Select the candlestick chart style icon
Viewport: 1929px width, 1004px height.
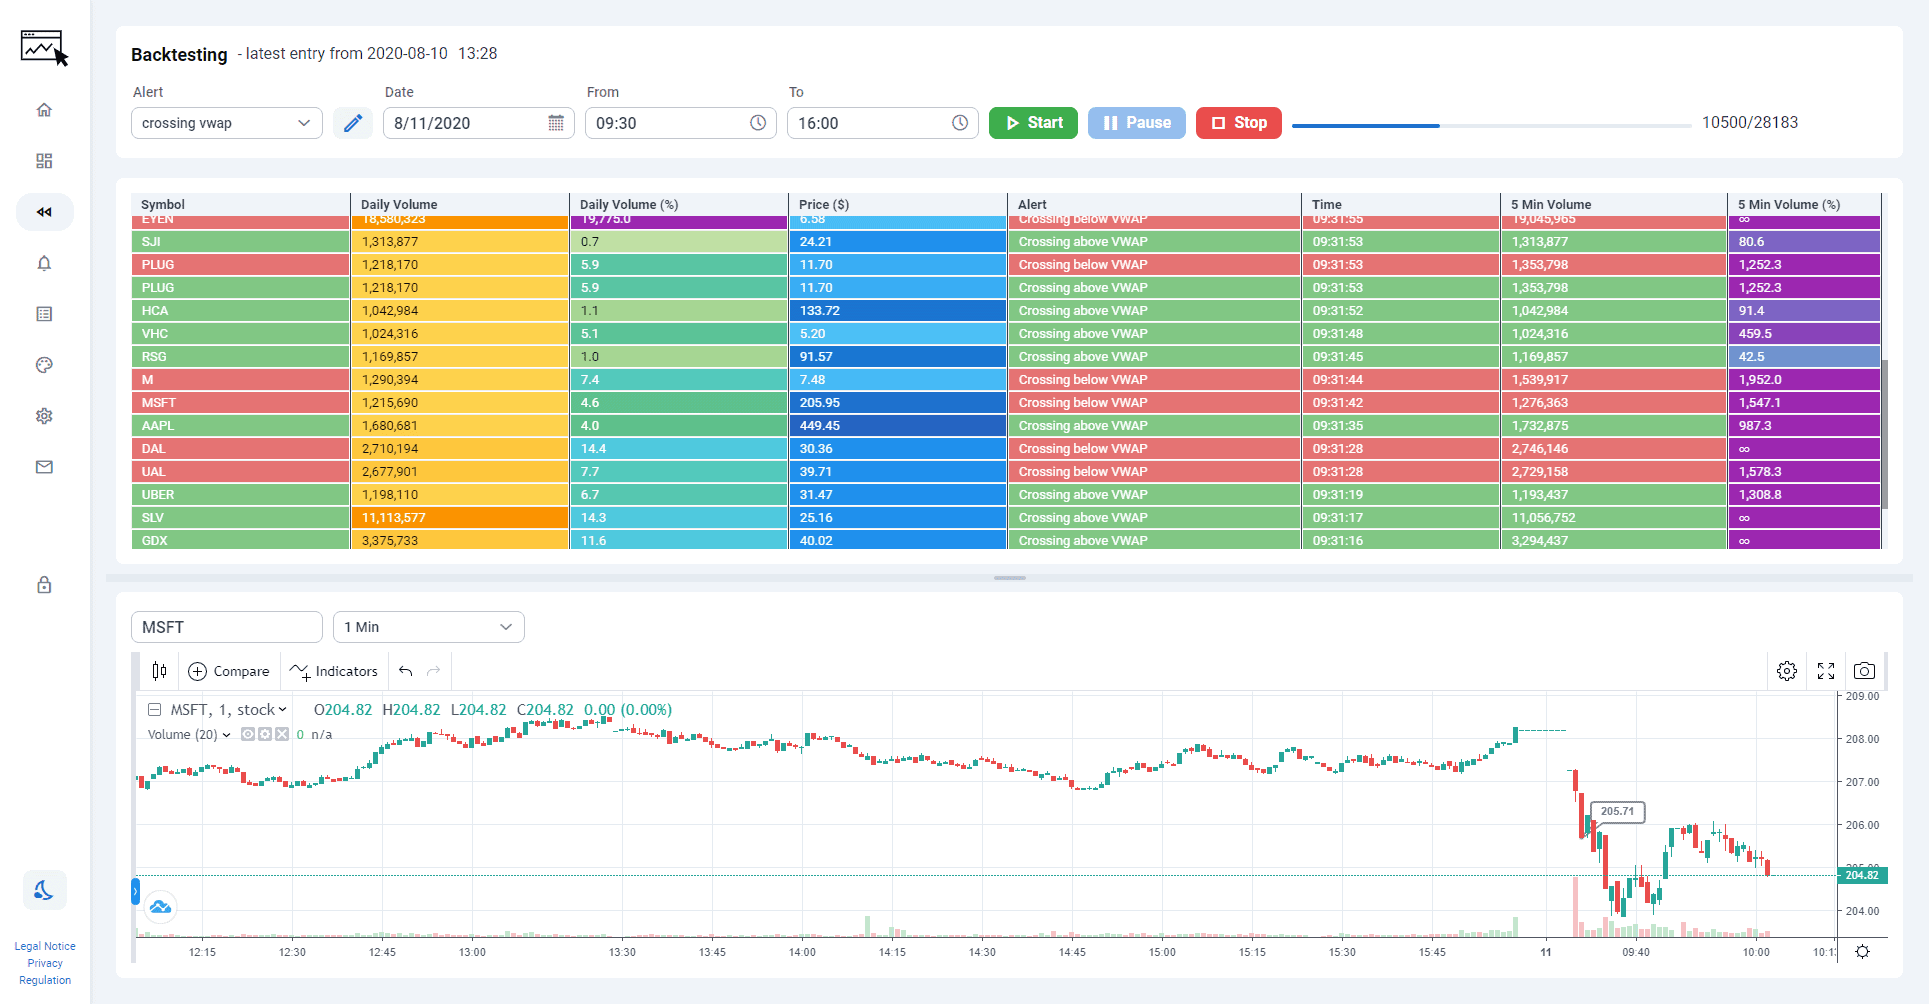(159, 670)
